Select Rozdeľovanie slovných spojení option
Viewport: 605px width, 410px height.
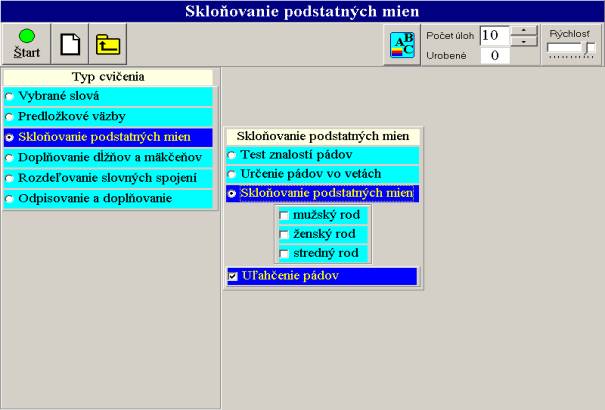click(x=108, y=178)
